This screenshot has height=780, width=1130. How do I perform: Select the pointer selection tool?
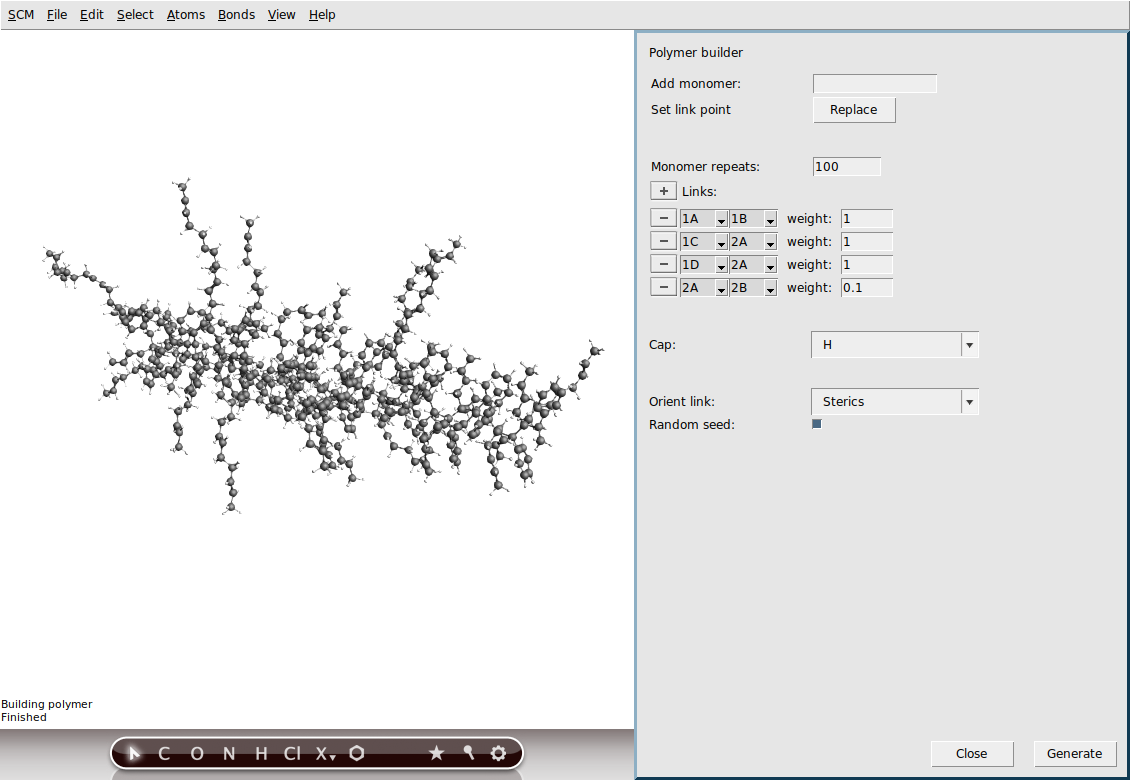[135, 753]
